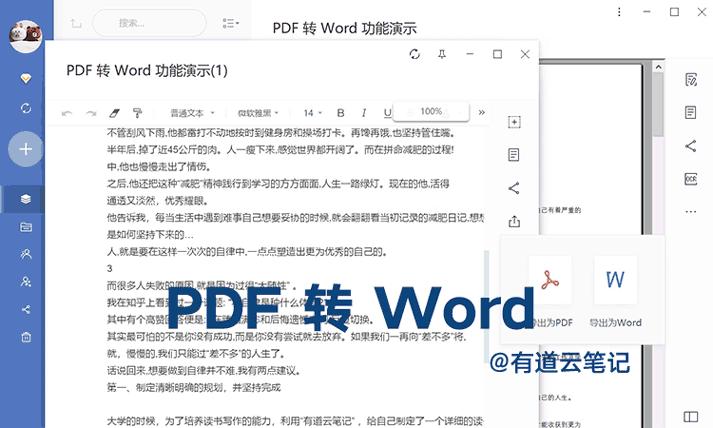Select the stacked layers recent notes icon

click(x=26, y=199)
